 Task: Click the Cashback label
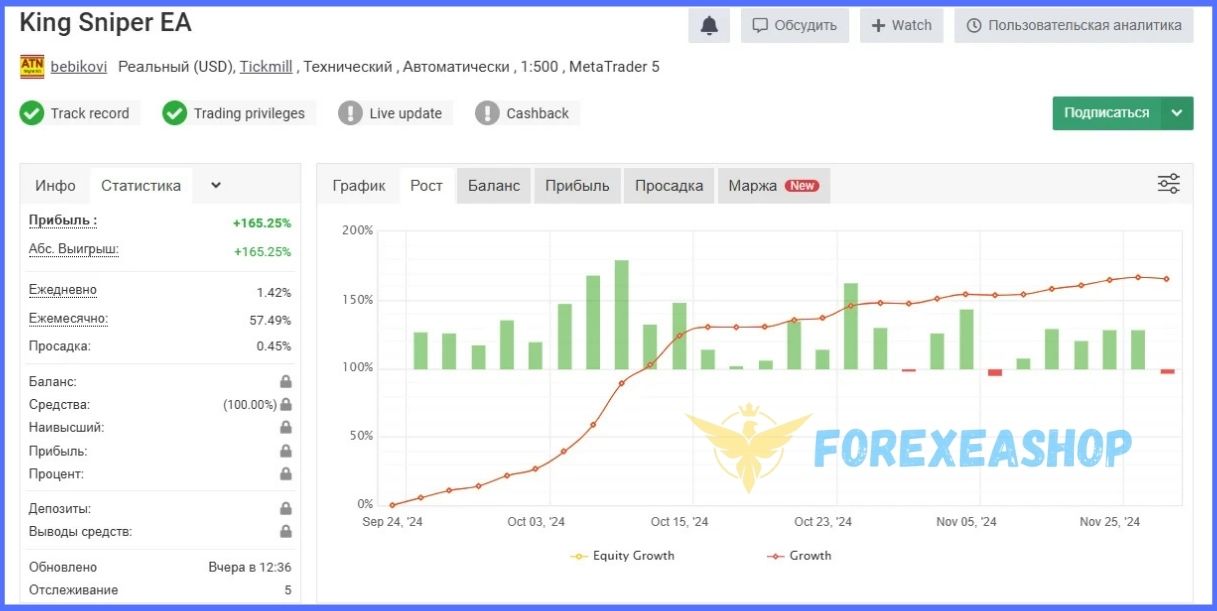click(538, 114)
